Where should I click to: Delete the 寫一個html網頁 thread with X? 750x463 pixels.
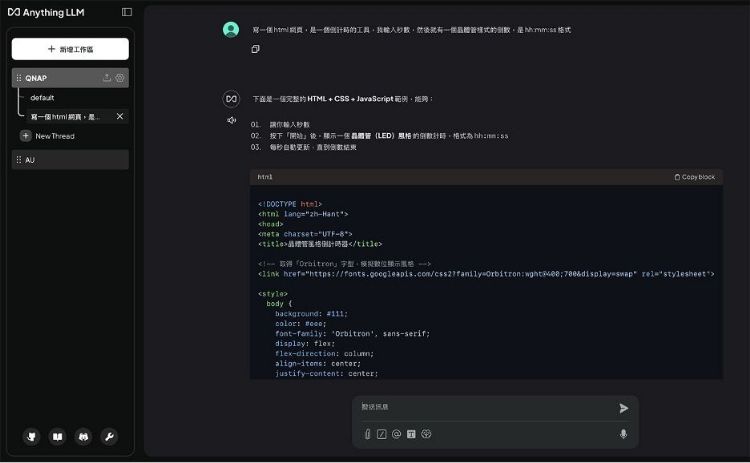120,116
